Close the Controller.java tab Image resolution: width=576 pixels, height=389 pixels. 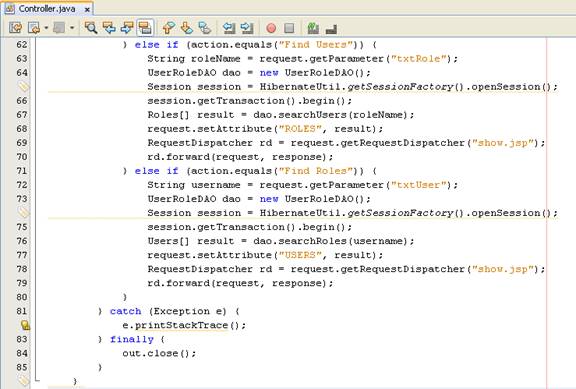point(87,10)
